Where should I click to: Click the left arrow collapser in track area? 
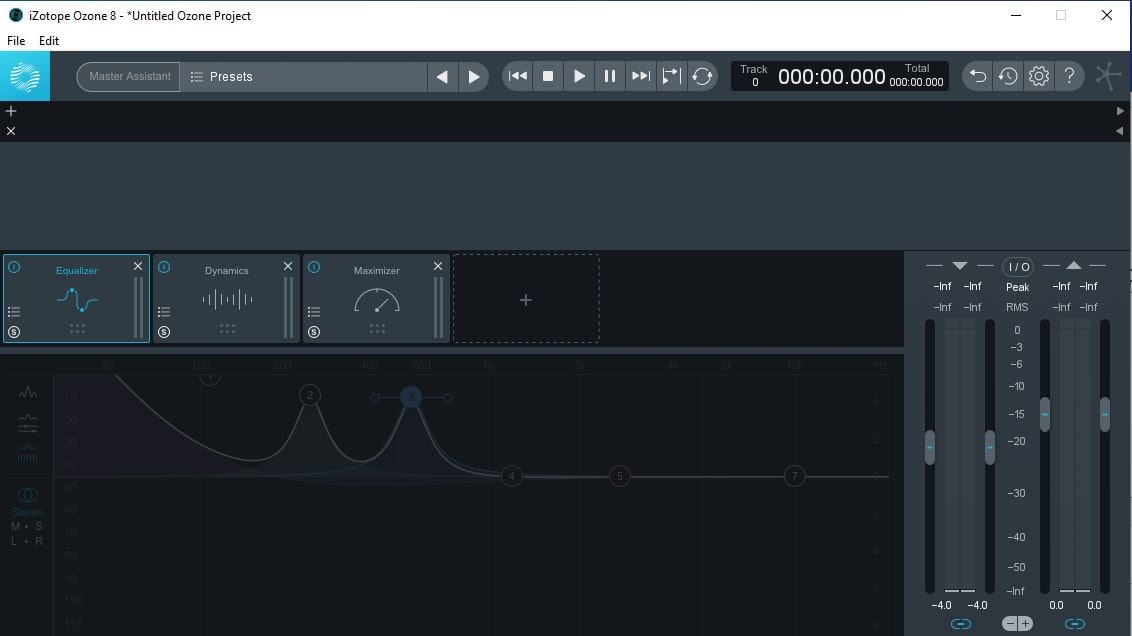click(x=1120, y=131)
